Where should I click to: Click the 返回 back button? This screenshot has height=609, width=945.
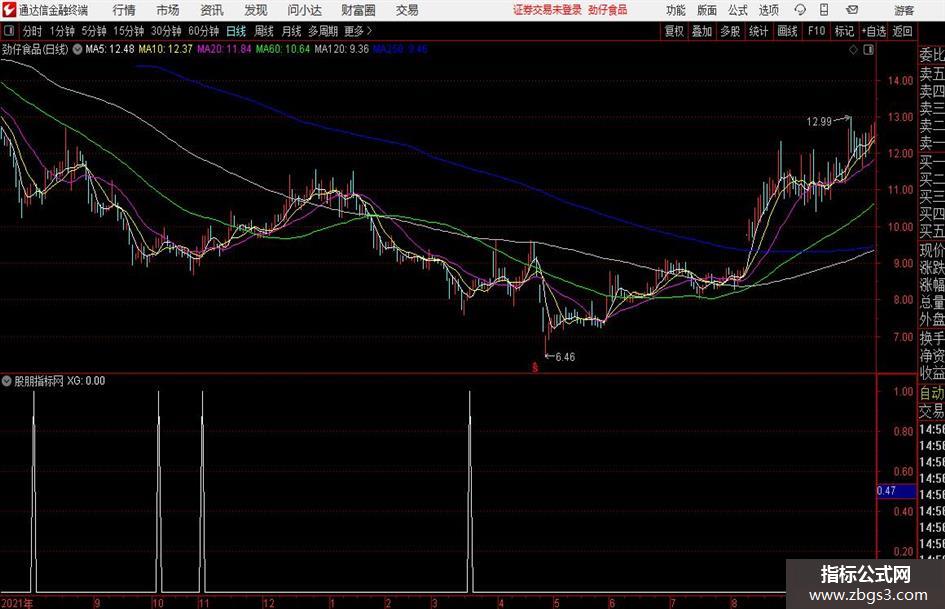(x=902, y=31)
